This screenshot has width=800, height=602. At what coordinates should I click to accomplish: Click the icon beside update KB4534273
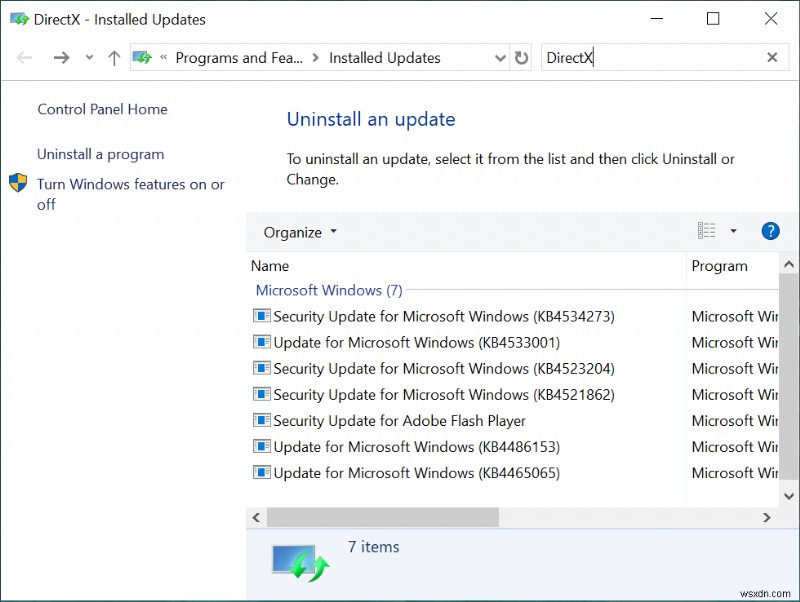[261, 315]
